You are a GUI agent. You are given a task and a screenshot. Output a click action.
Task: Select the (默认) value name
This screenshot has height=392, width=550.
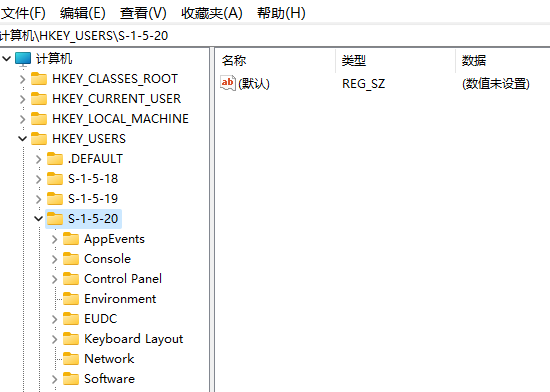[254, 84]
